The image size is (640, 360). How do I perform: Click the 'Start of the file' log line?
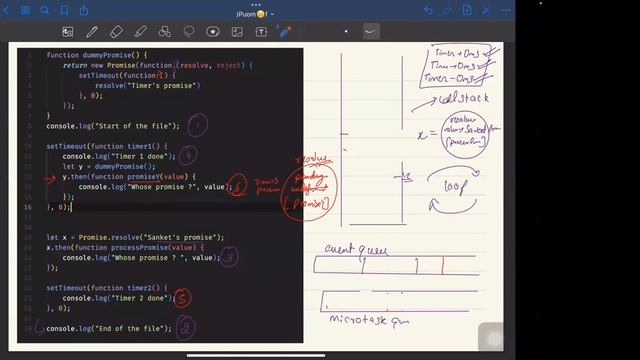coord(113,126)
